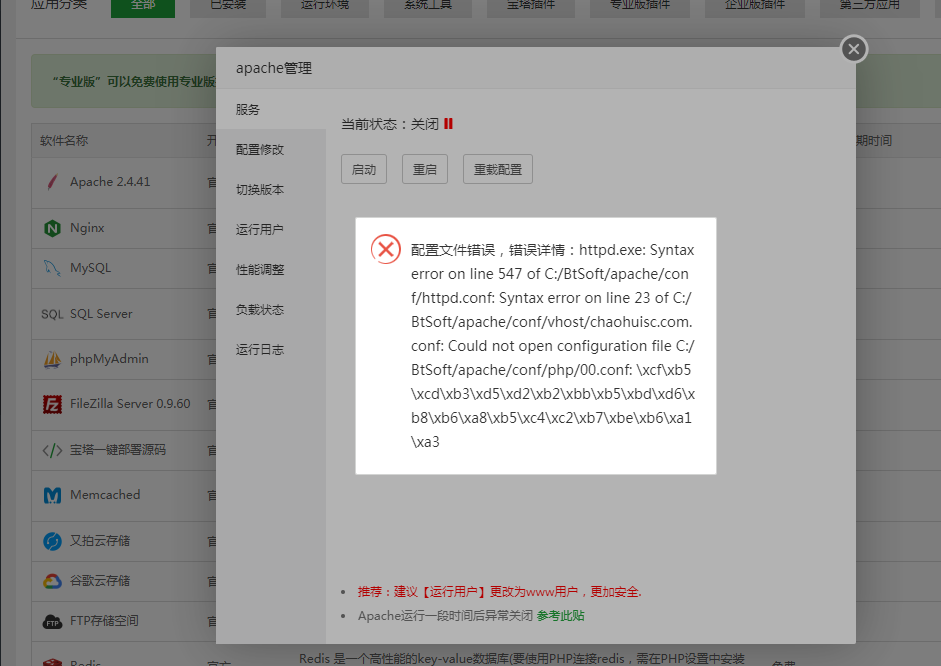The height and width of the screenshot is (666, 941).
Task: Select 宝塔一键部署源码 row
Action: tap(118, 450)
